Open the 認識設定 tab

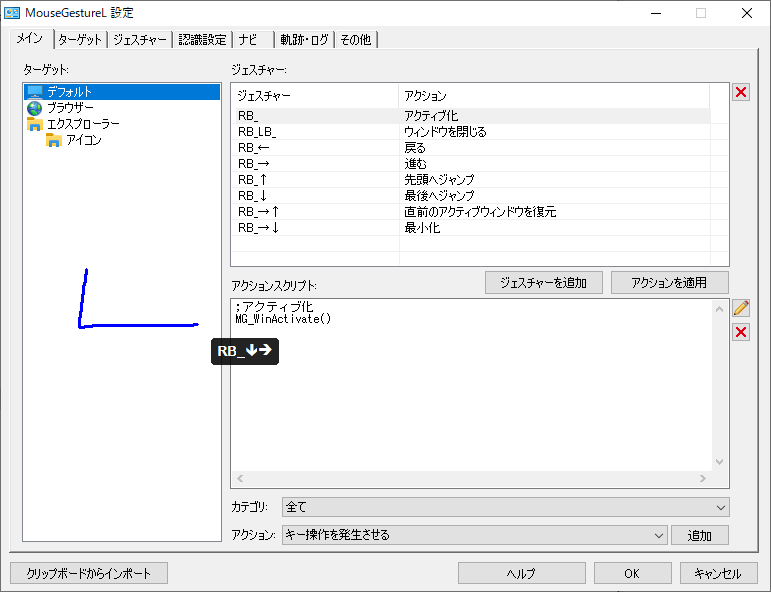[x=202, y=40]
